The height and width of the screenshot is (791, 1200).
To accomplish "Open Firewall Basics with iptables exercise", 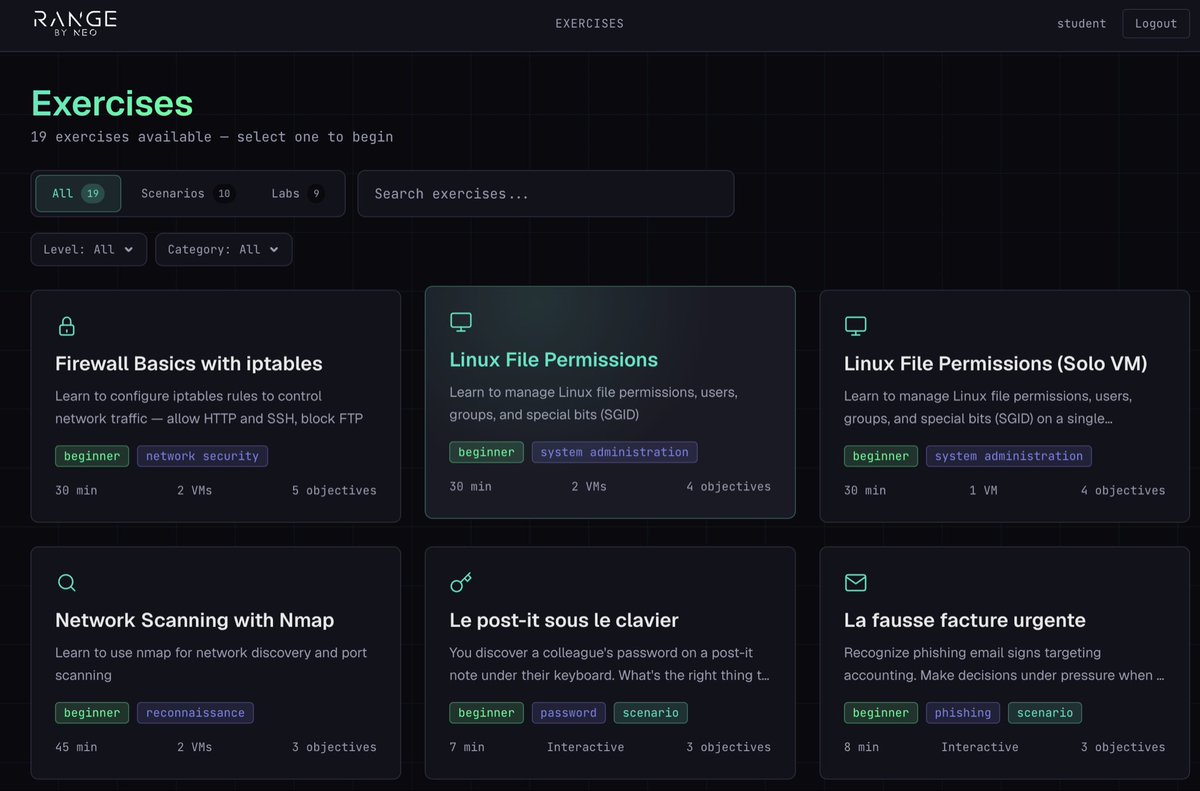I will tap(189, 363).
